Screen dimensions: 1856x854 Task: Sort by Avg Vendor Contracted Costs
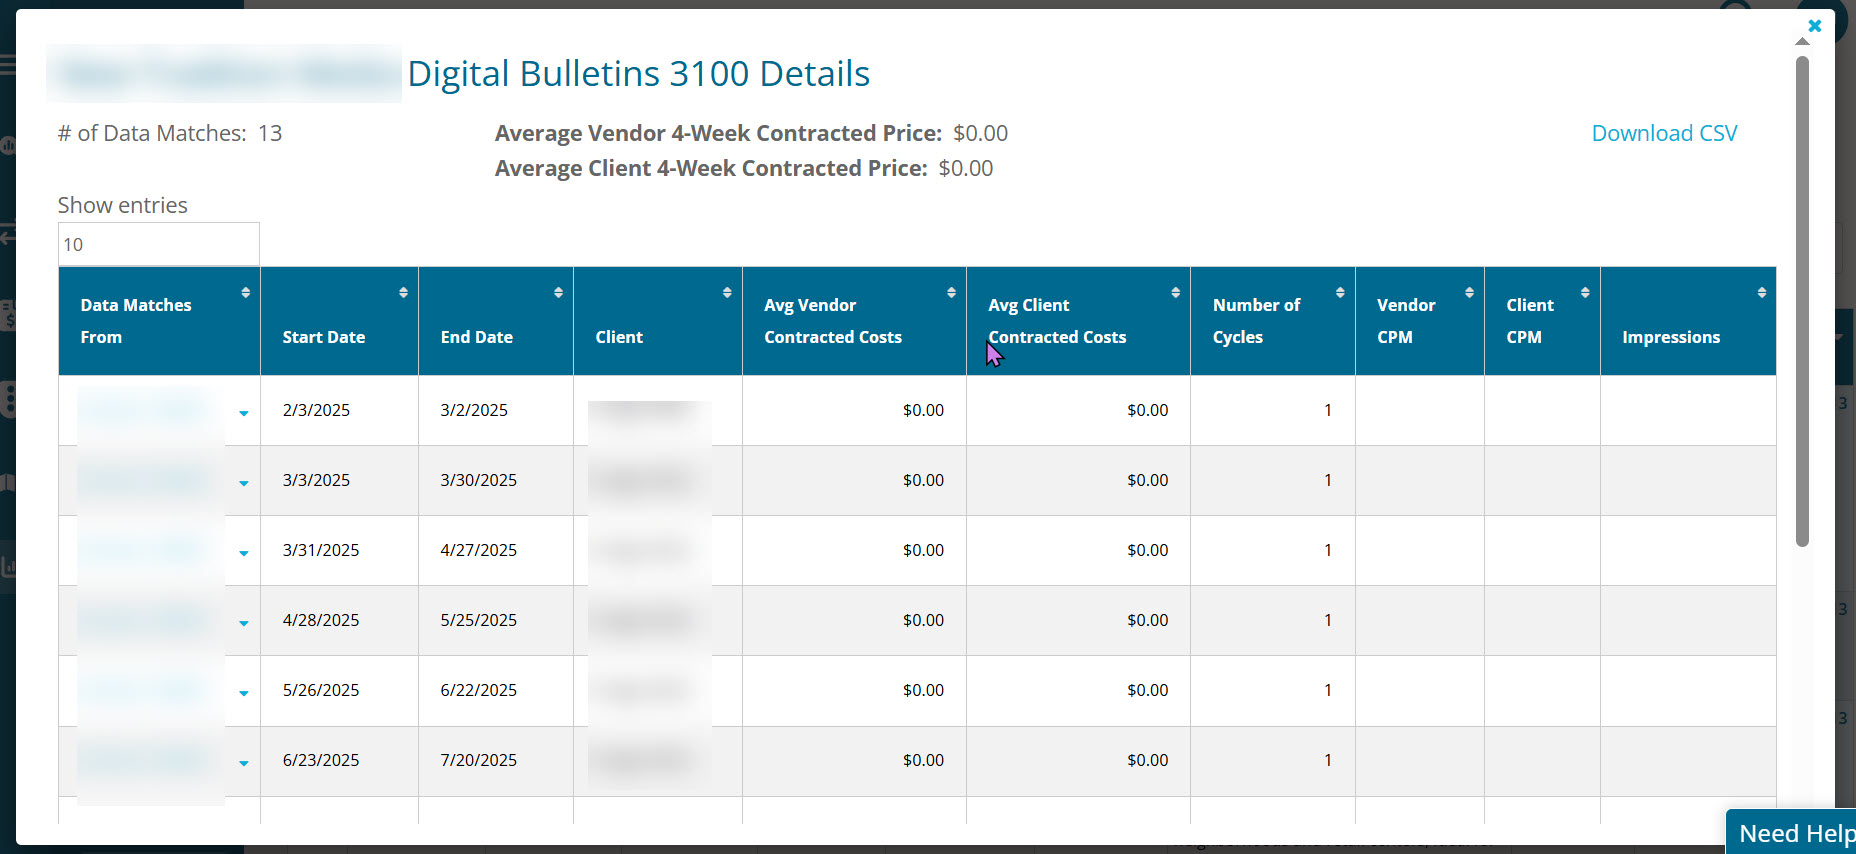[x=853, y=321]
